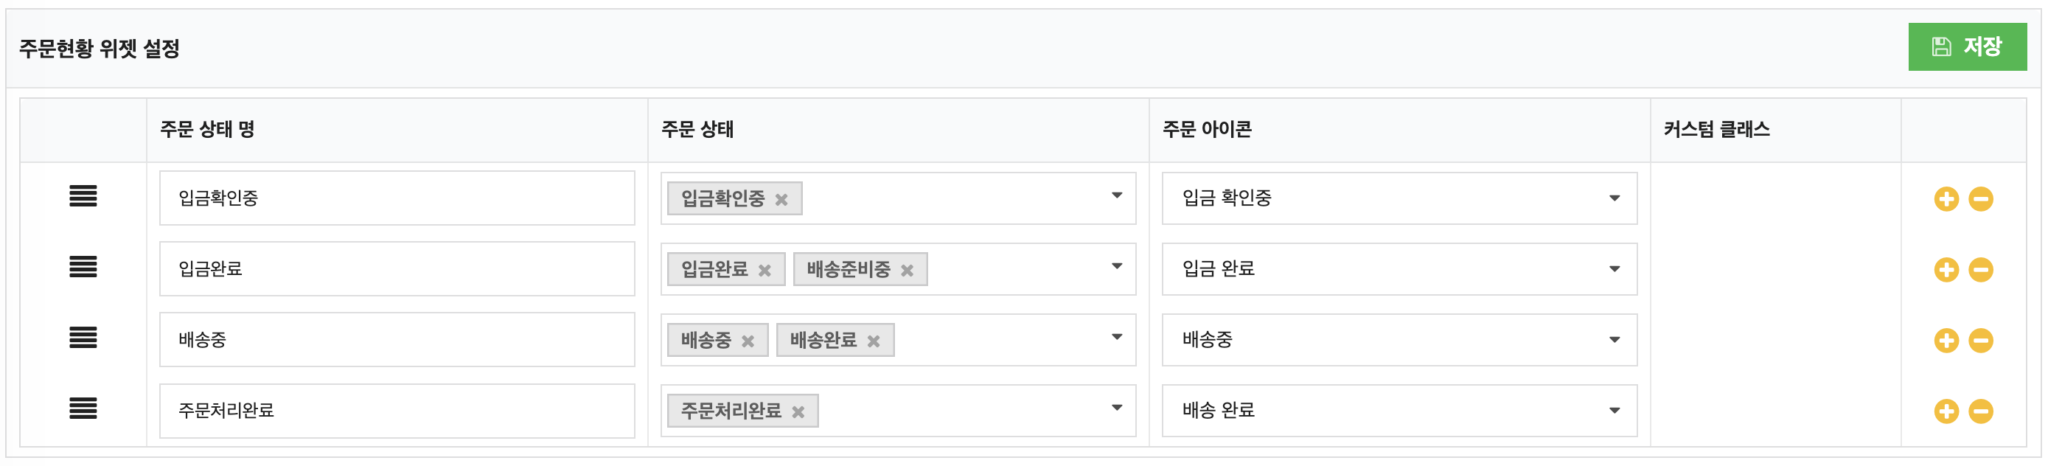Viewport: 2048px width, 466px height.
Task: Click the drag handle of the 주문처리완료 row
Action: 83,409
